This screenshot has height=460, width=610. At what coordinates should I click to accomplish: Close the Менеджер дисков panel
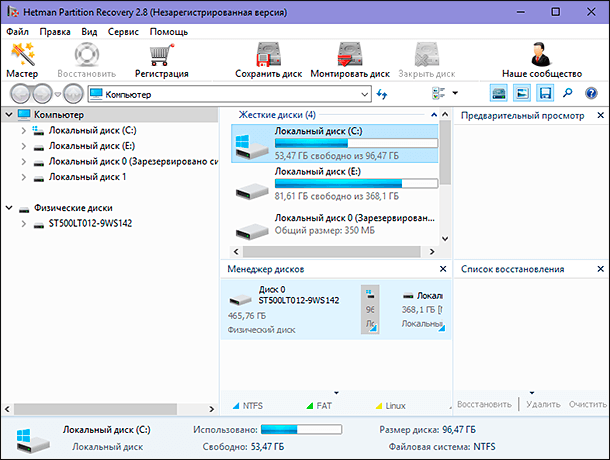[443, 269]
